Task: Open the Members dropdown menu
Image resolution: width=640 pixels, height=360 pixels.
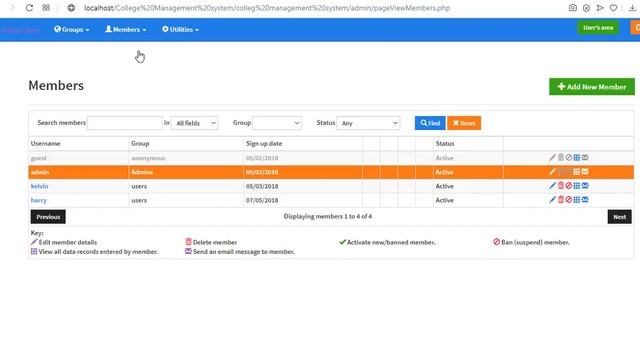Action: tap(126, 29)
